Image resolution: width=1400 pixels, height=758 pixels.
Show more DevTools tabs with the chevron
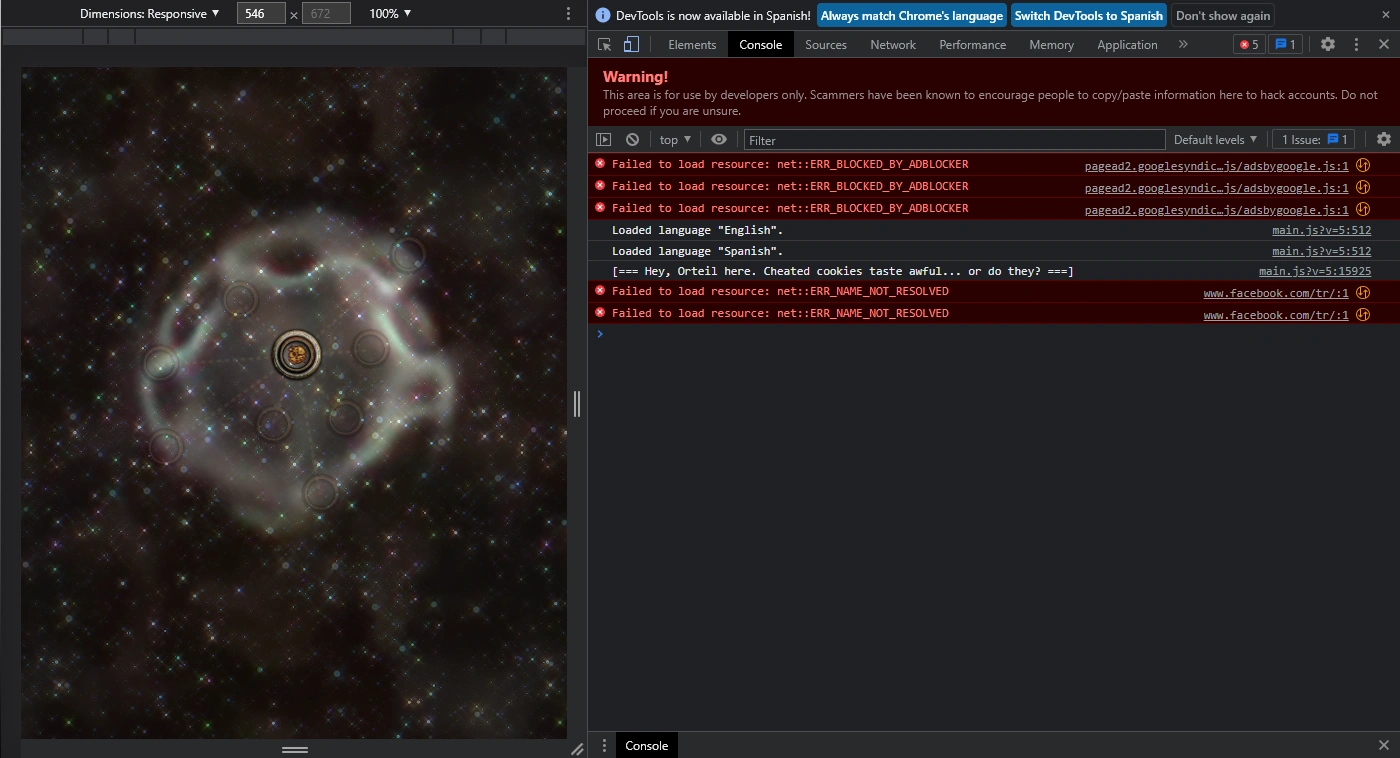[1183, 44]
